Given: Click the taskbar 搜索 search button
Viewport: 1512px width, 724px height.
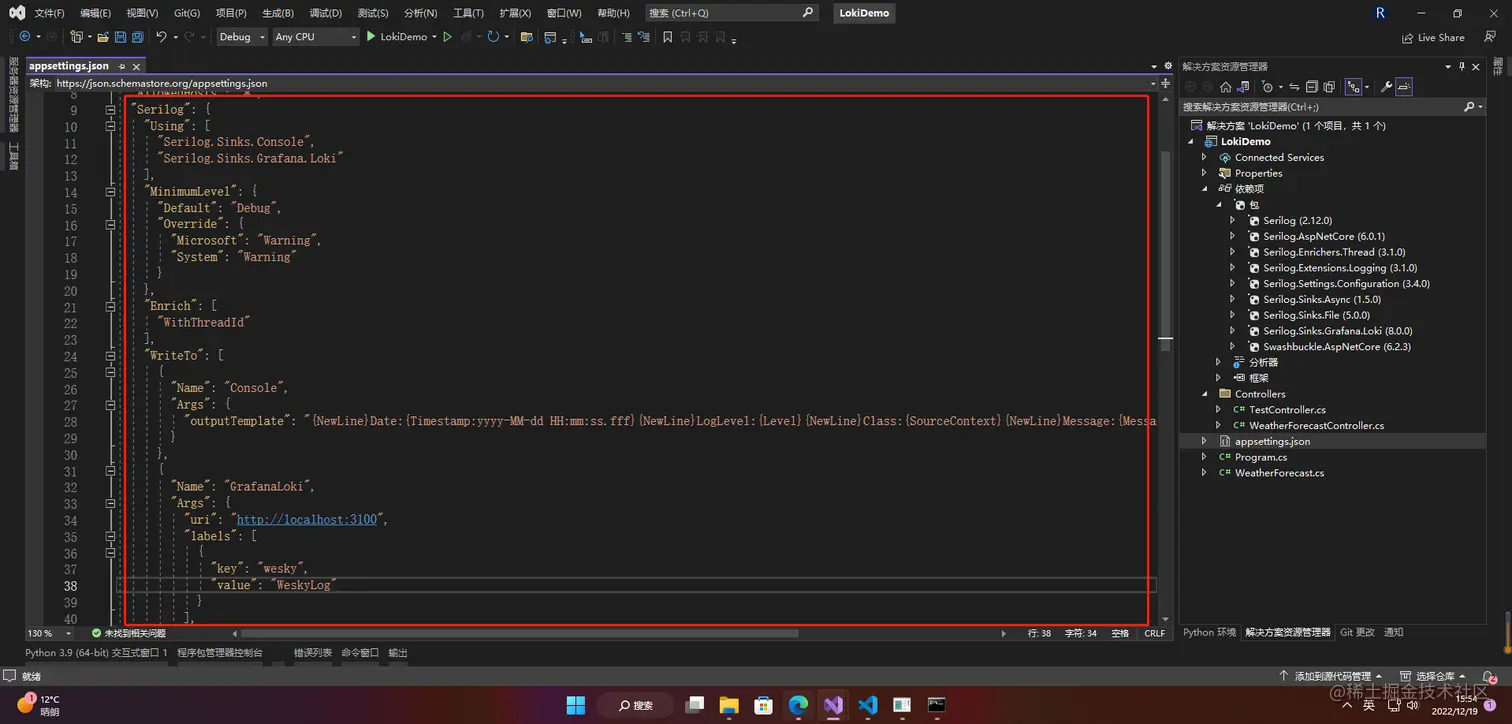Looking at the screenshot, I should 636,705.
